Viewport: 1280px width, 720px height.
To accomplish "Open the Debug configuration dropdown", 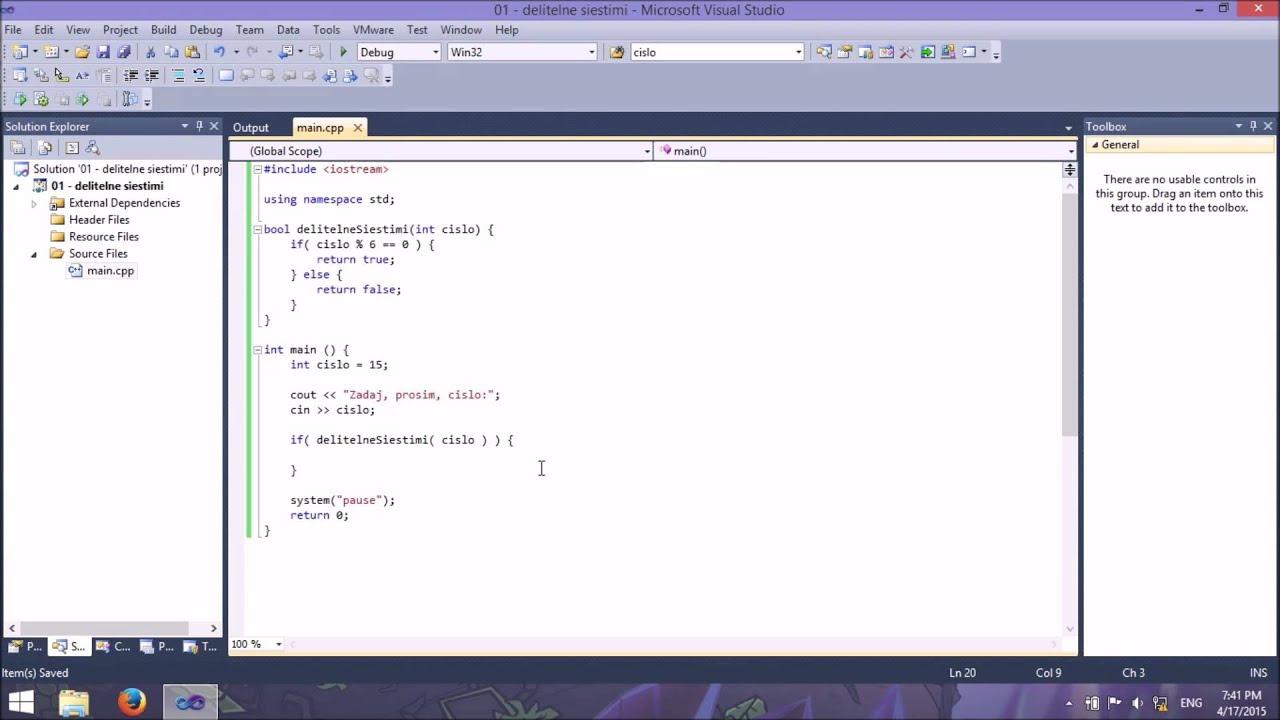I will point(435,52).
